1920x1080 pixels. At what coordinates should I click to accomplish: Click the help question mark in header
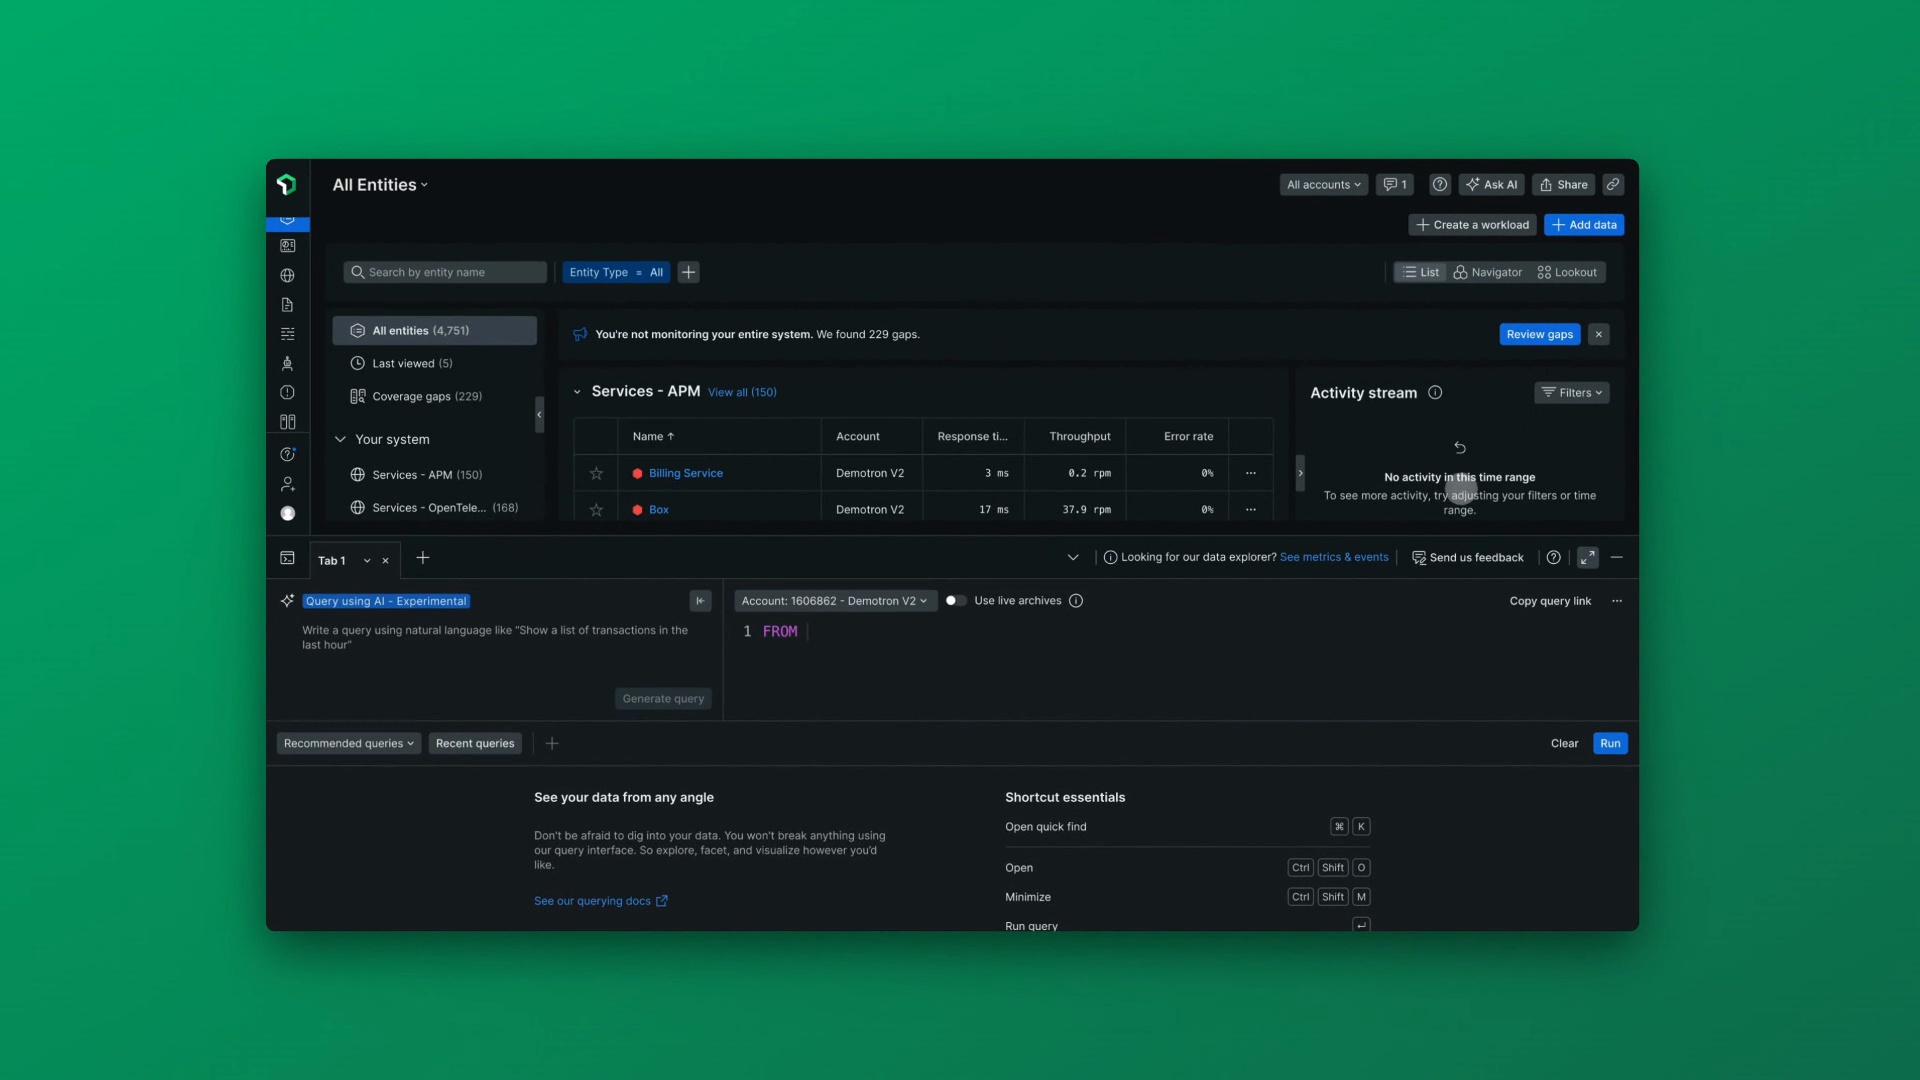click(x=1440, y=184)
